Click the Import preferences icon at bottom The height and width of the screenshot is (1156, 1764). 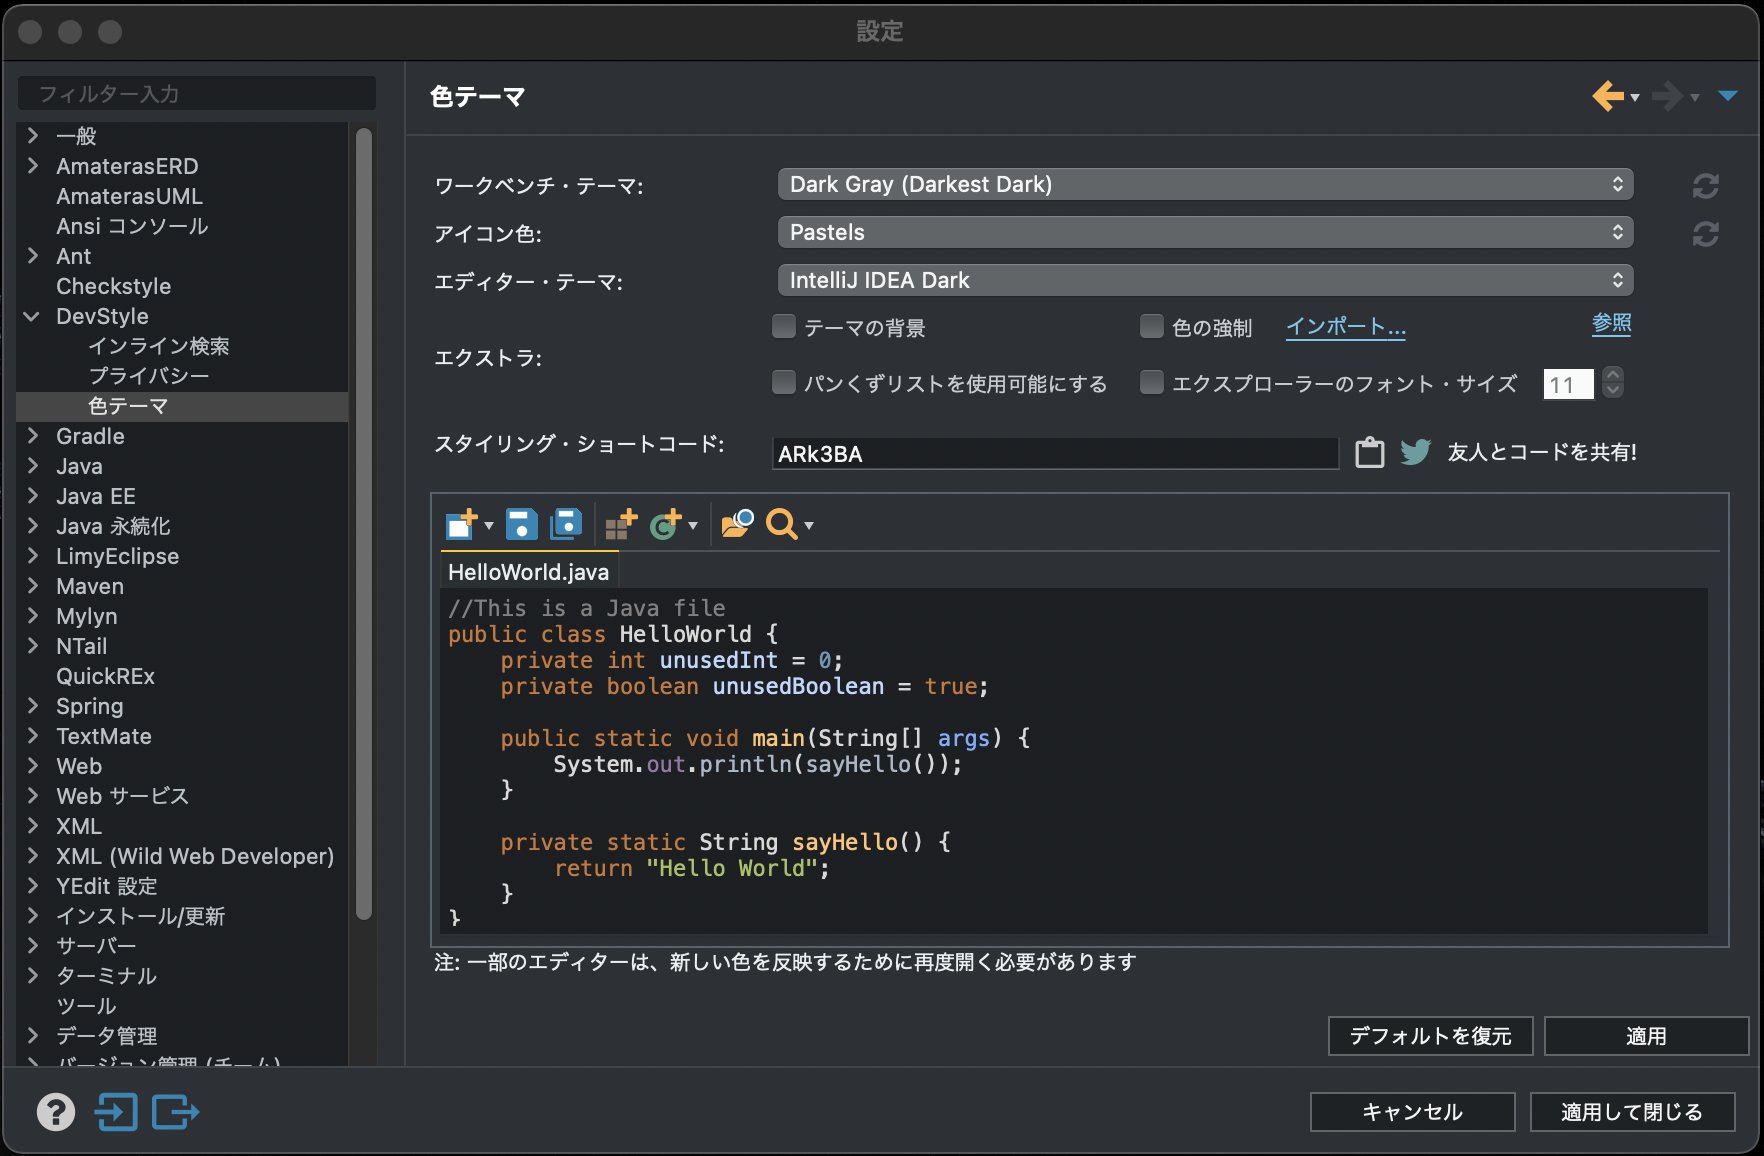[116, 1112]
